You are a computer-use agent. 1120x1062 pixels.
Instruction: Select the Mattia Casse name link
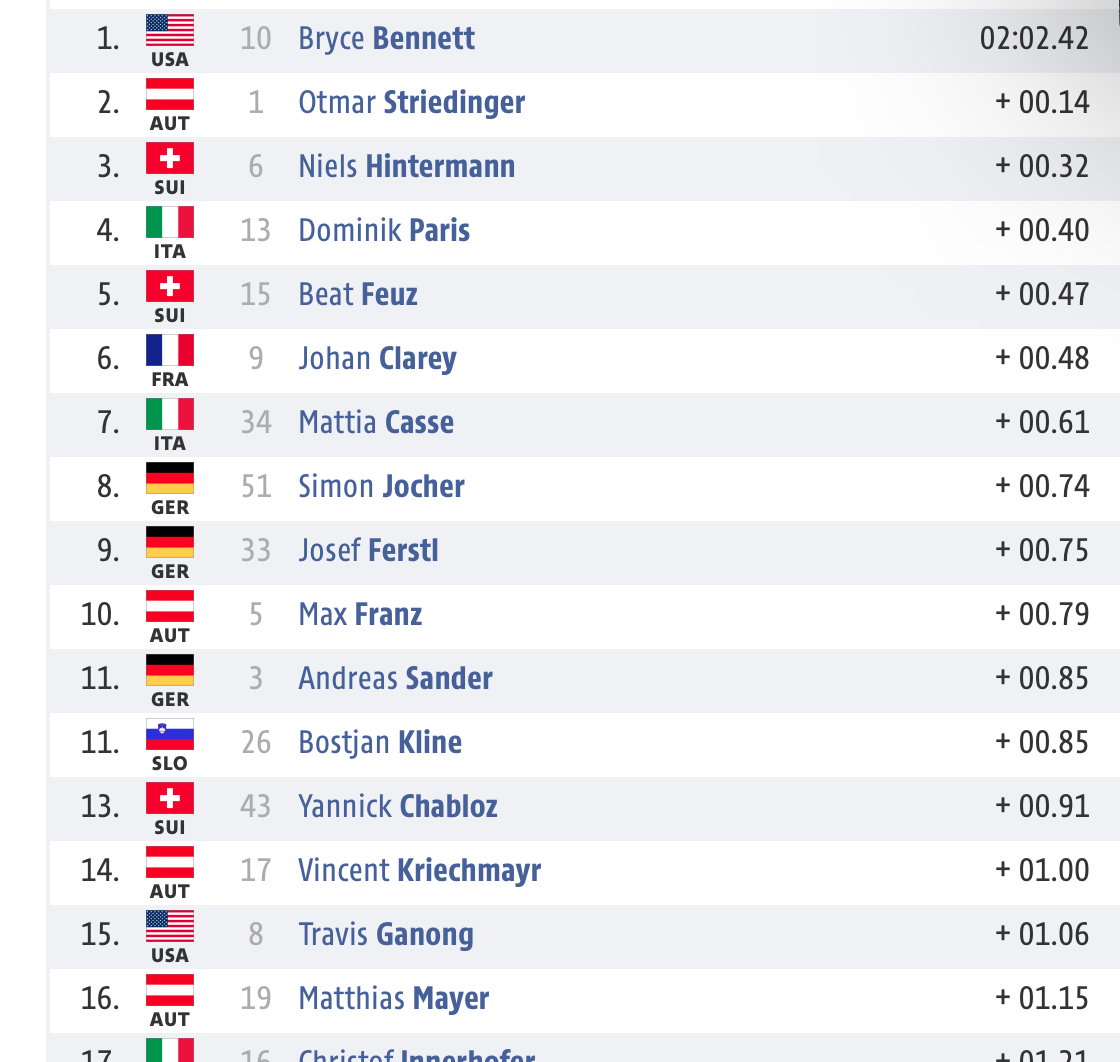(x=376, y=422)
